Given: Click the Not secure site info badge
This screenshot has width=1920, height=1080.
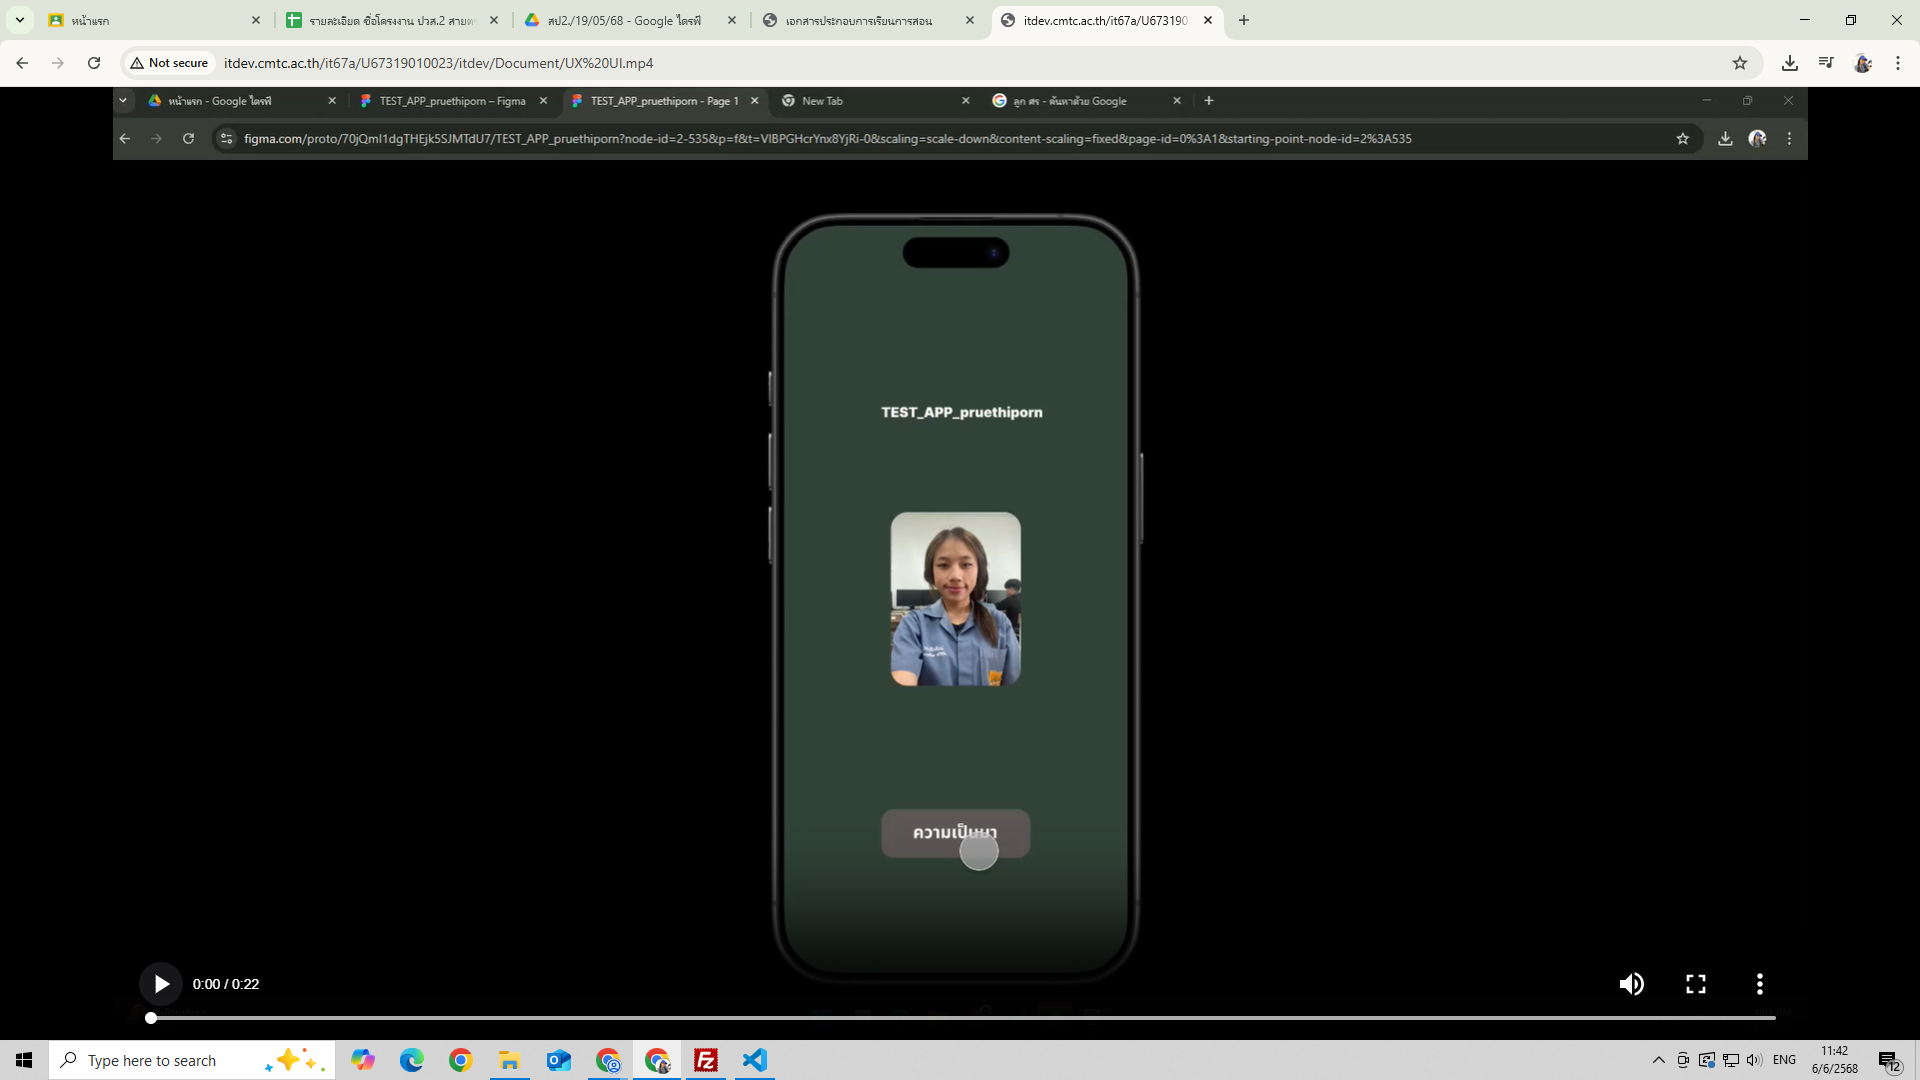Looking at the screenshot, I should [169, 63].
